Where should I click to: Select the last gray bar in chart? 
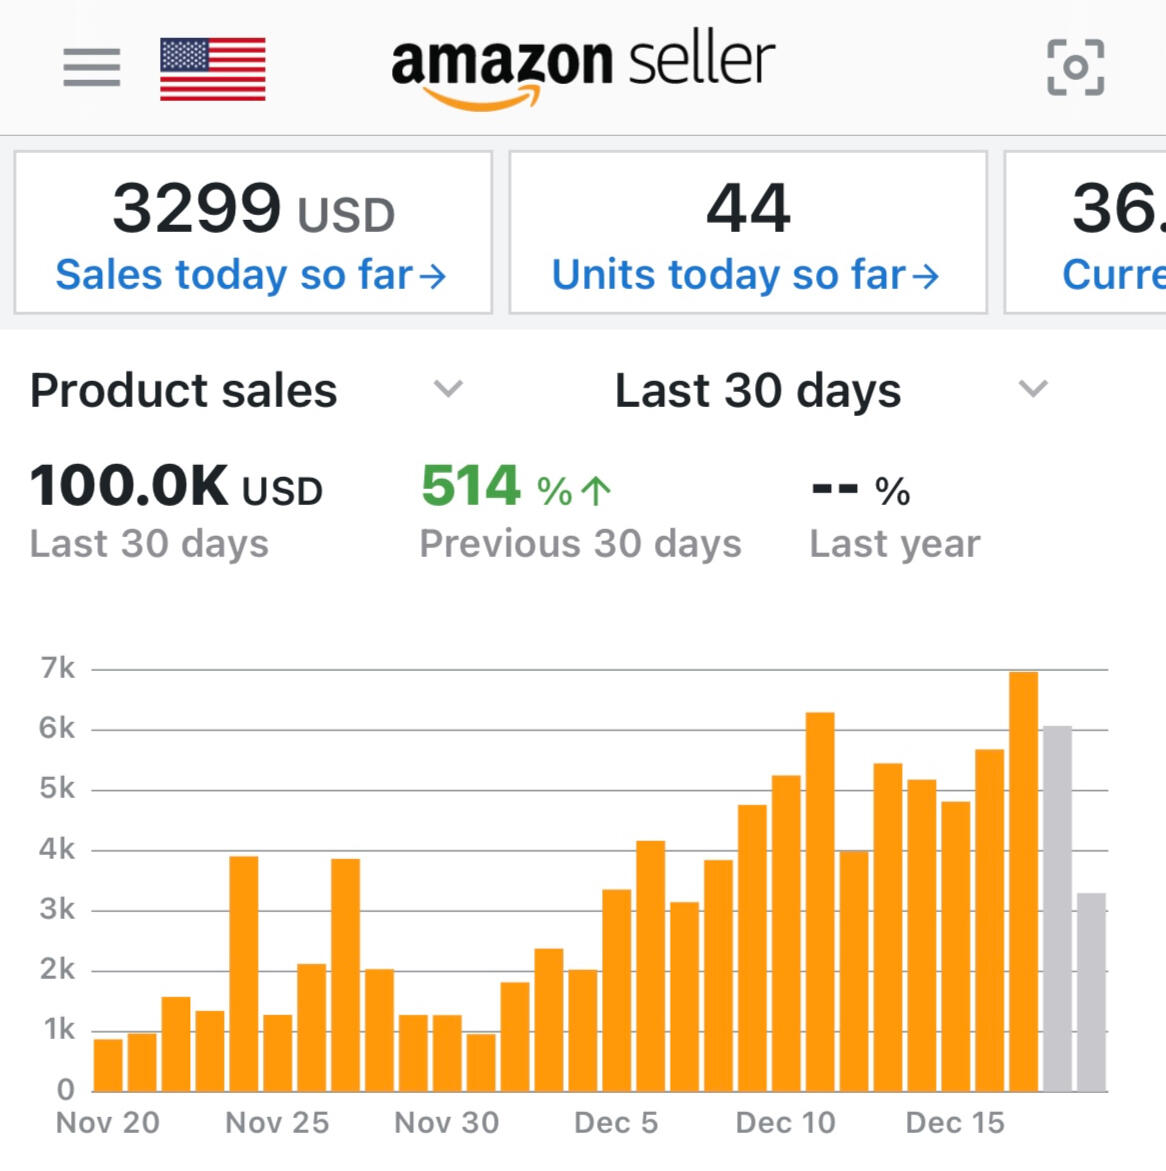tap(1091, 990)
